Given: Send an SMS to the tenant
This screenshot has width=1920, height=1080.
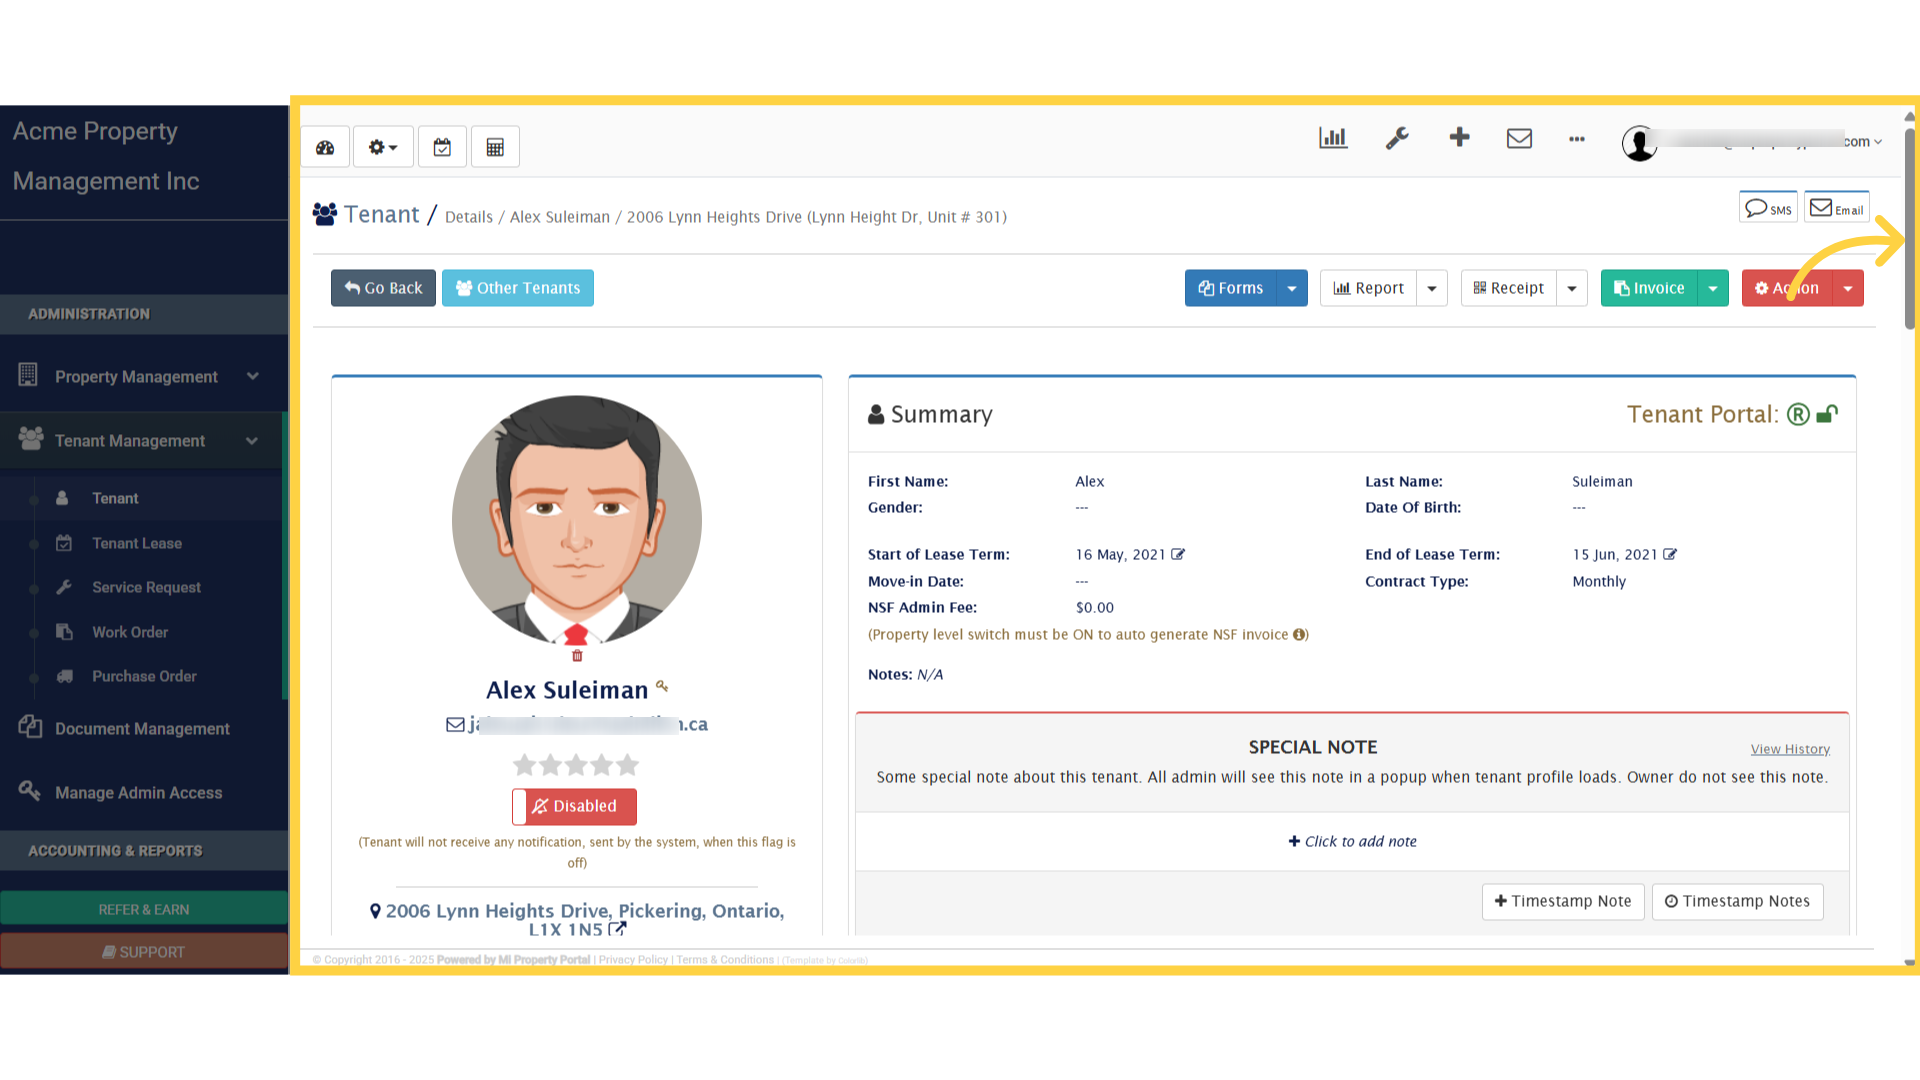Looking at the screenshot, I should (x=1768, y=208).
